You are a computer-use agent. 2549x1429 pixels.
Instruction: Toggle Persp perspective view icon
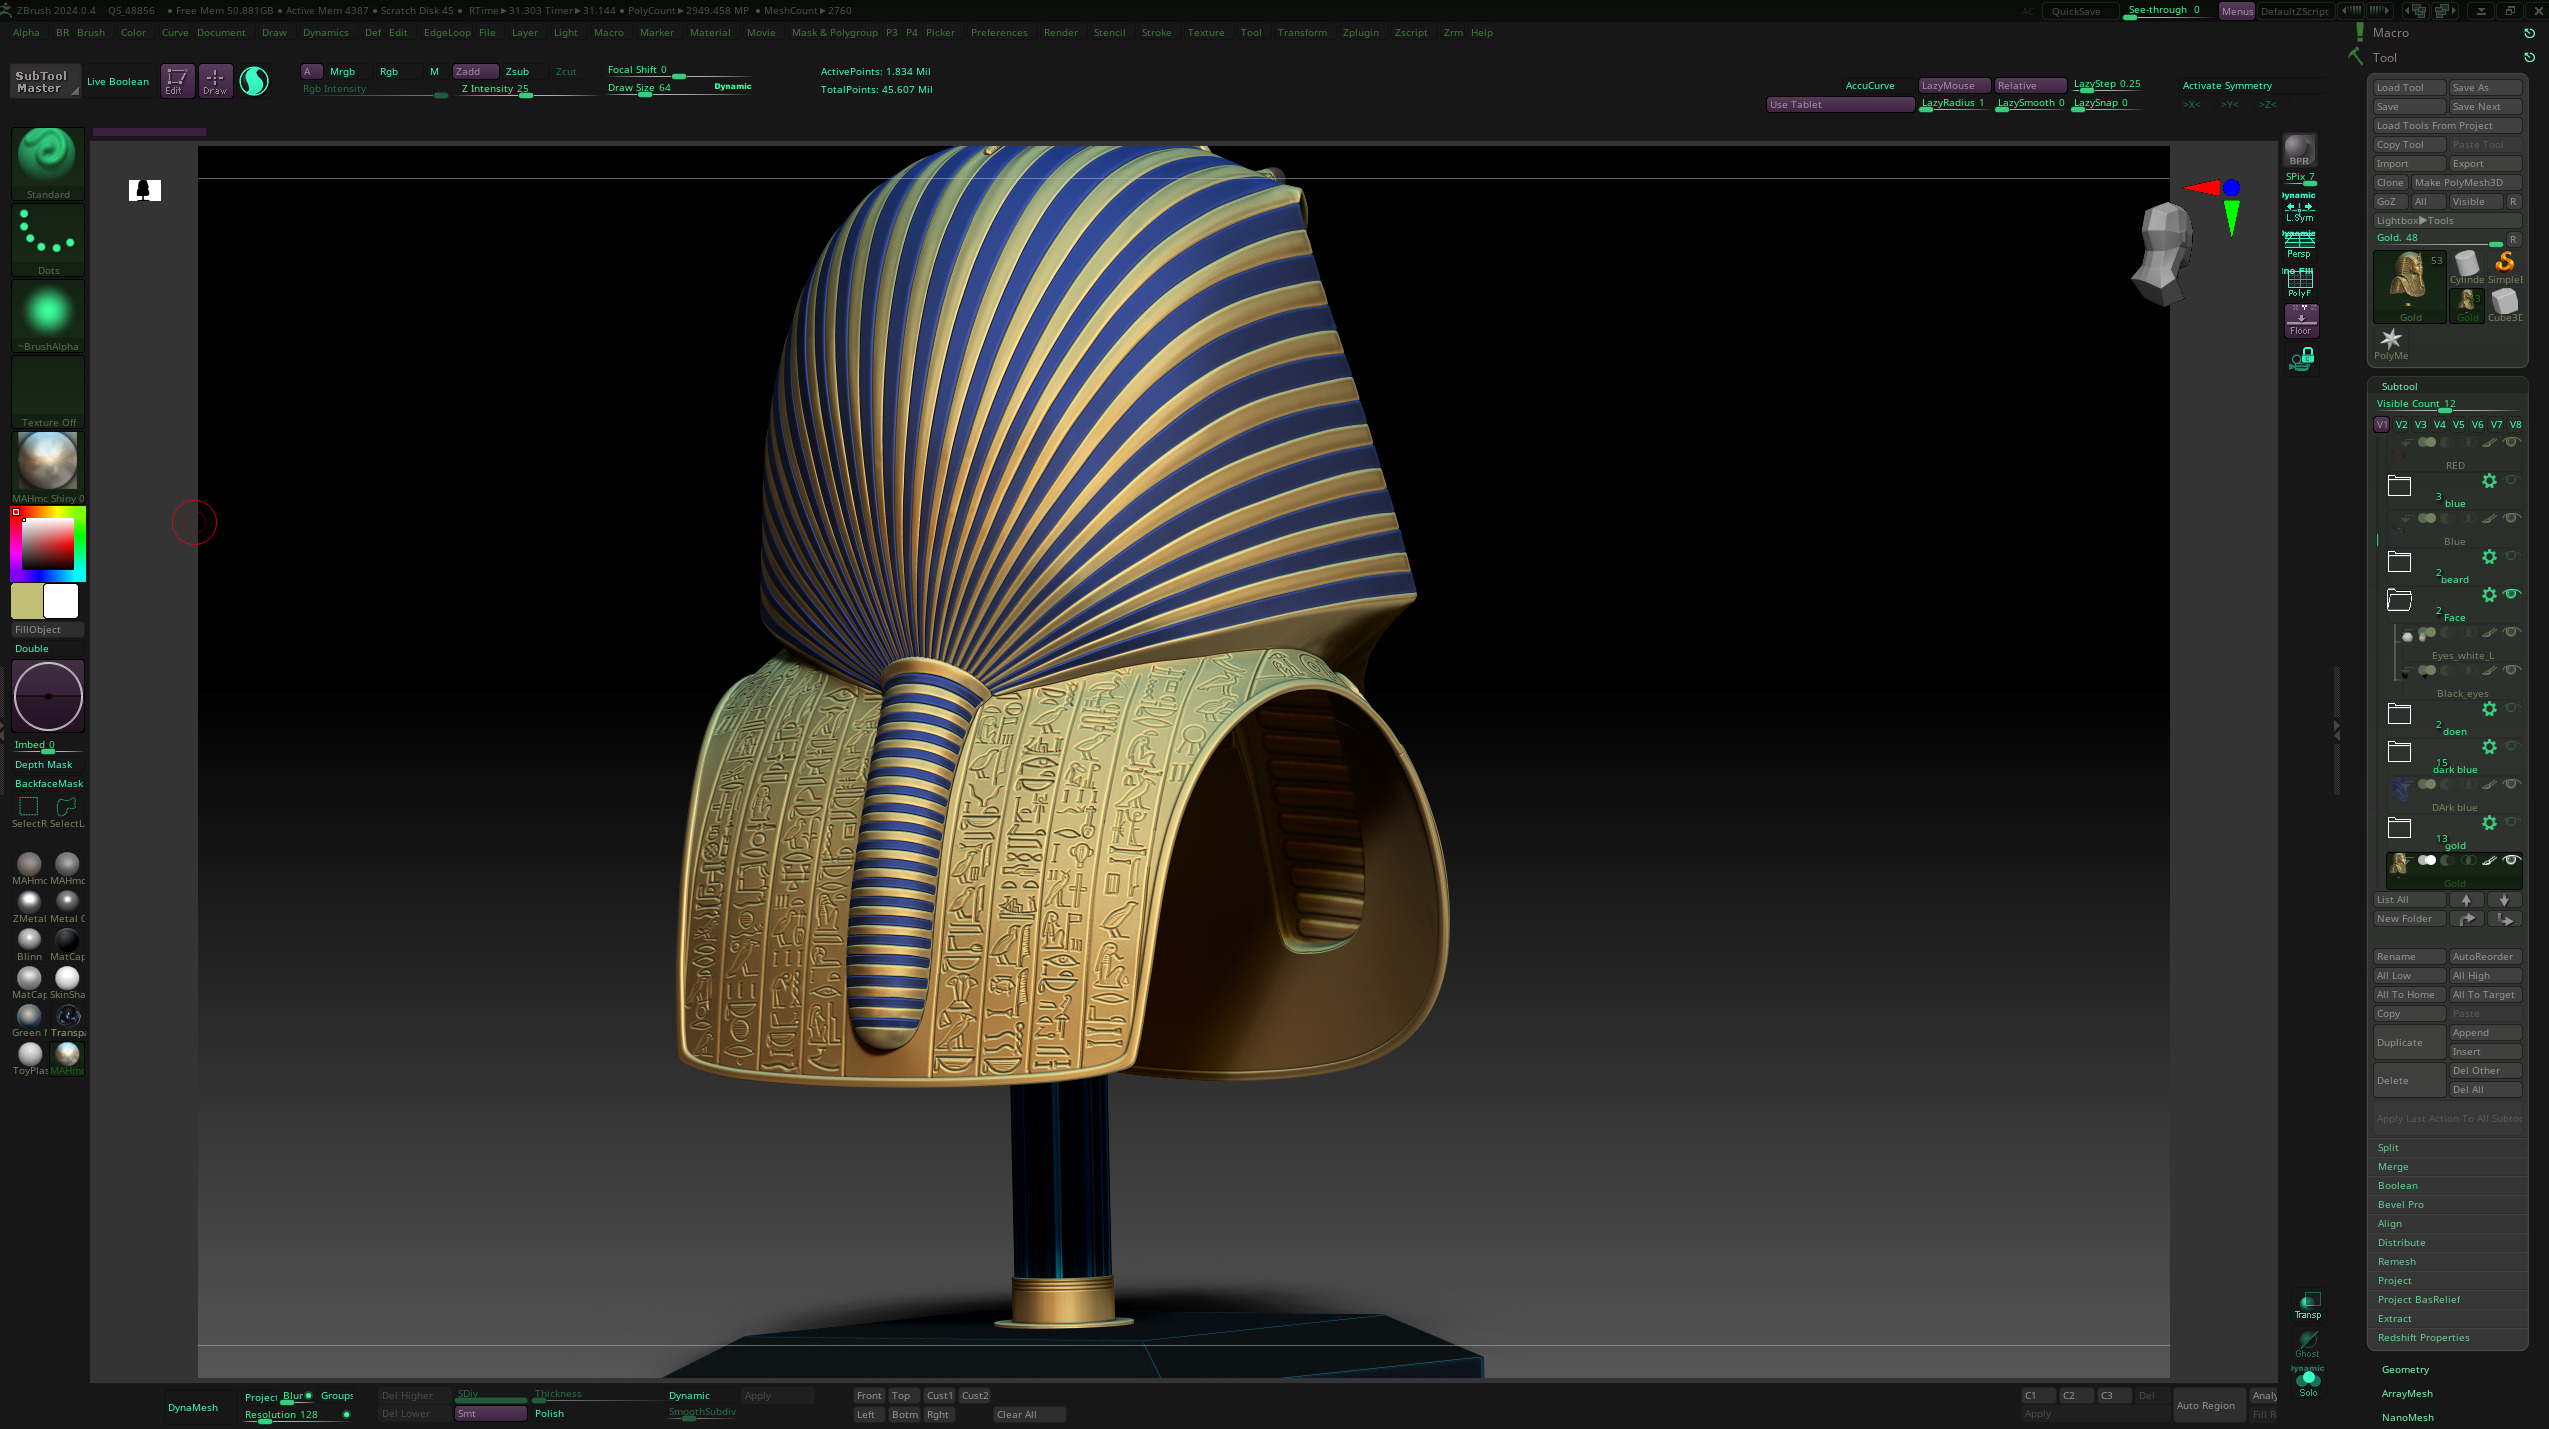(x=2299, y=246)
